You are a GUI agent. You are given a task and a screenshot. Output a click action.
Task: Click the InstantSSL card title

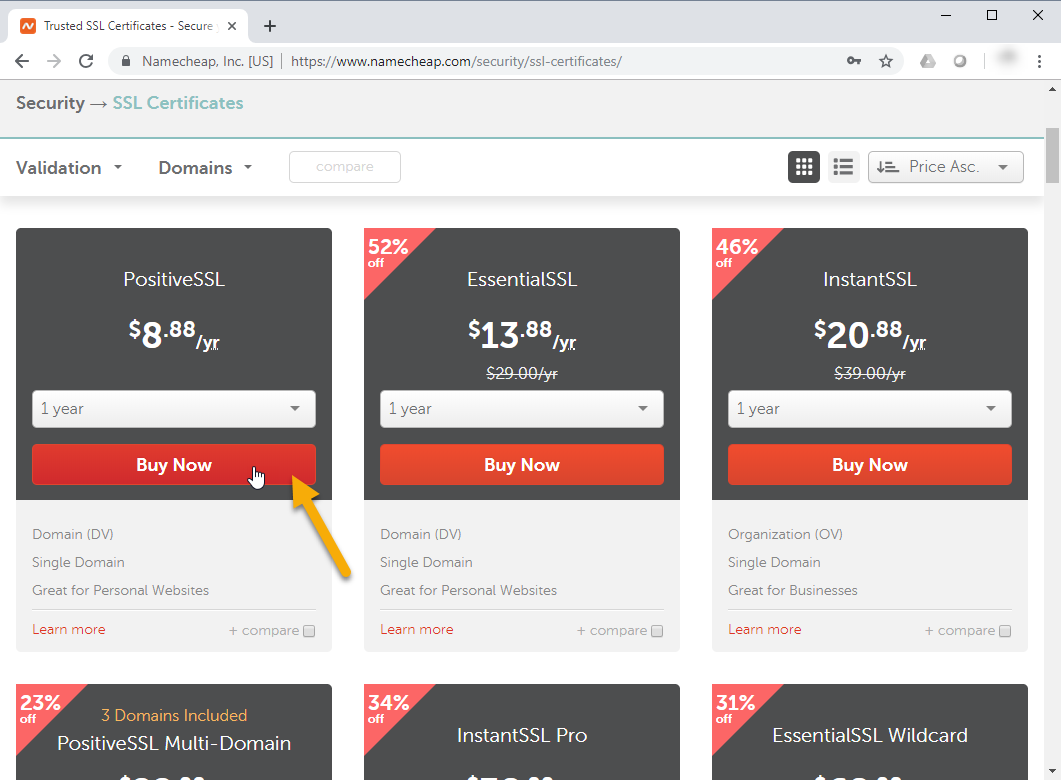870,280
